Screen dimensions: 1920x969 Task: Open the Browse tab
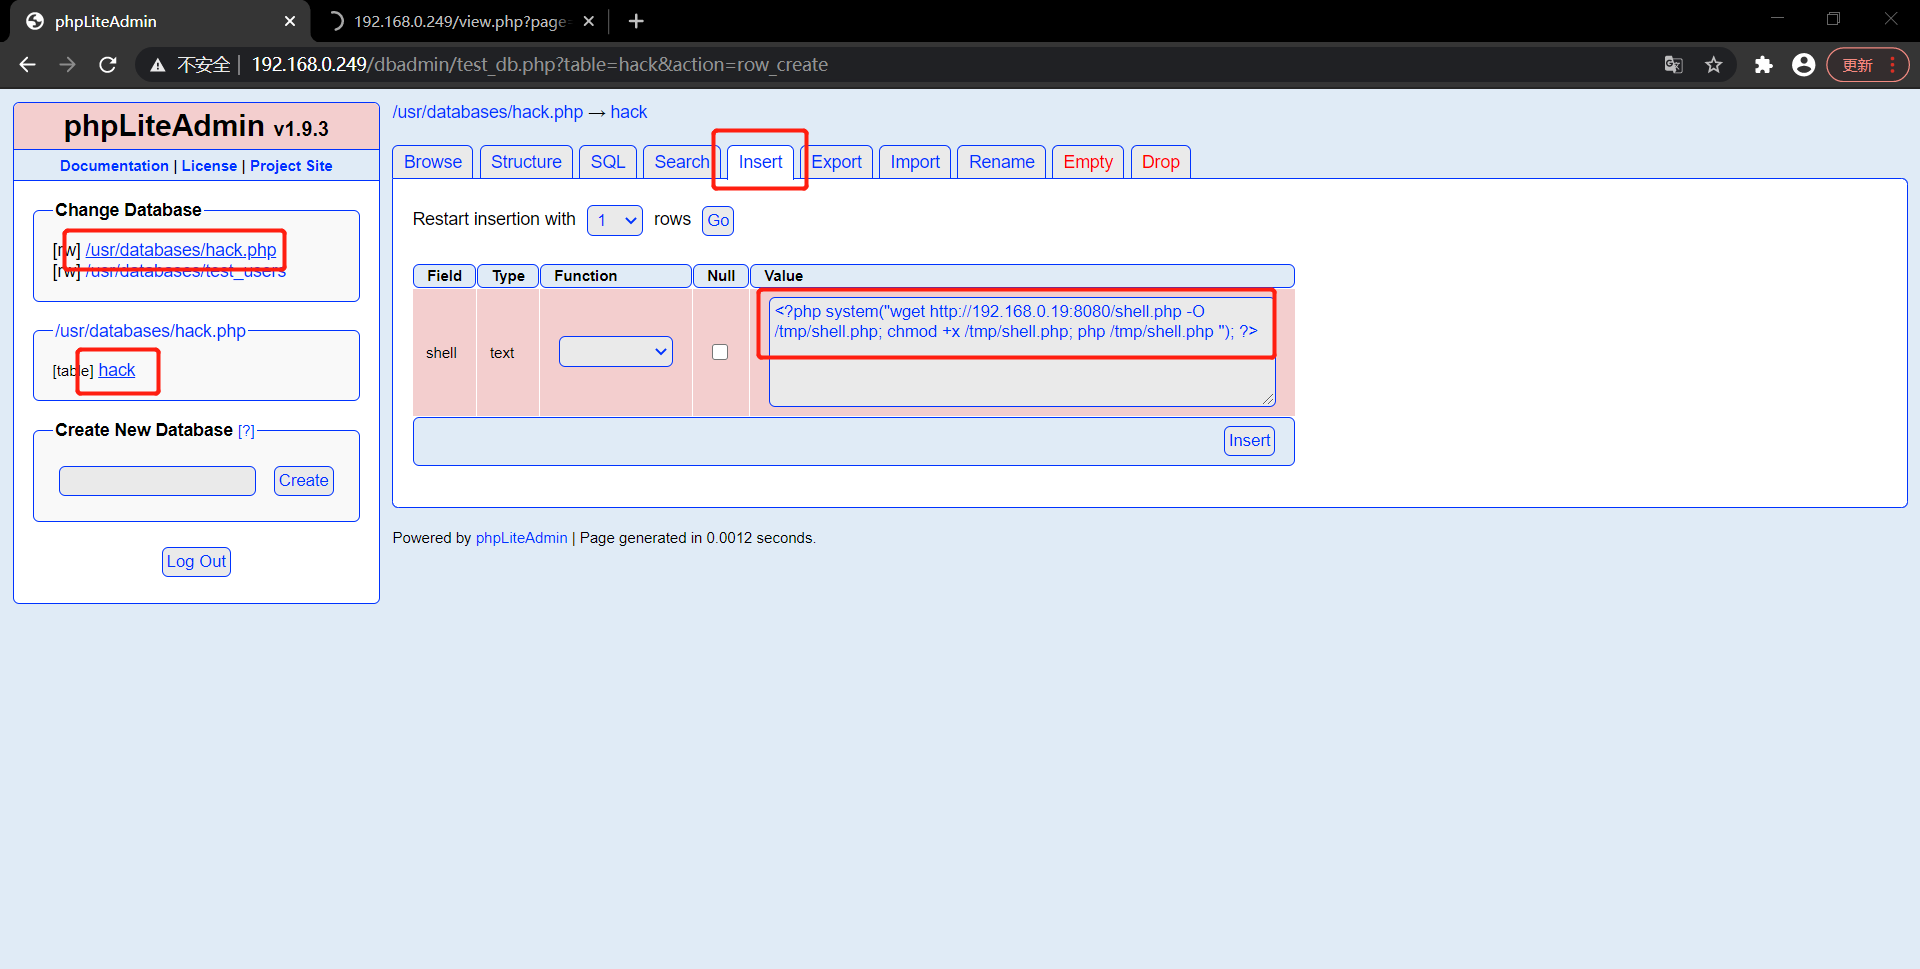pyautogui.click(x=433, y=162)
